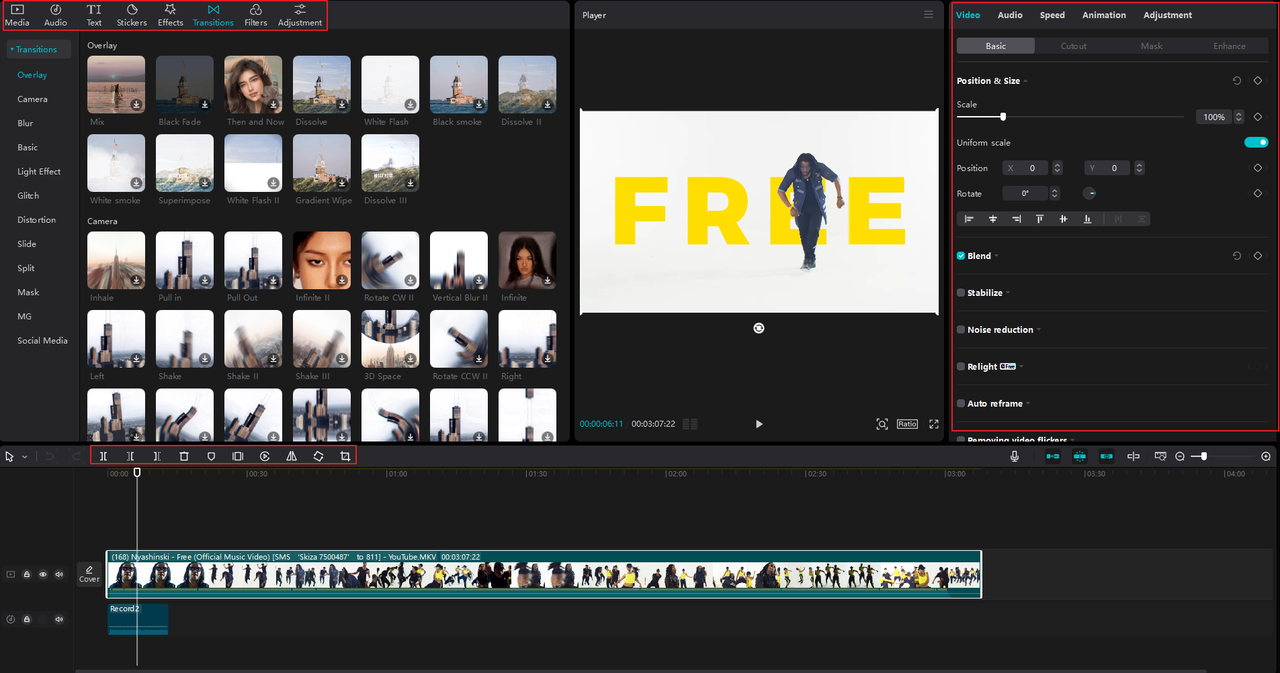Hide the video track with eye icon
The height and width of the screenshot is (673, 1280).
43,575
